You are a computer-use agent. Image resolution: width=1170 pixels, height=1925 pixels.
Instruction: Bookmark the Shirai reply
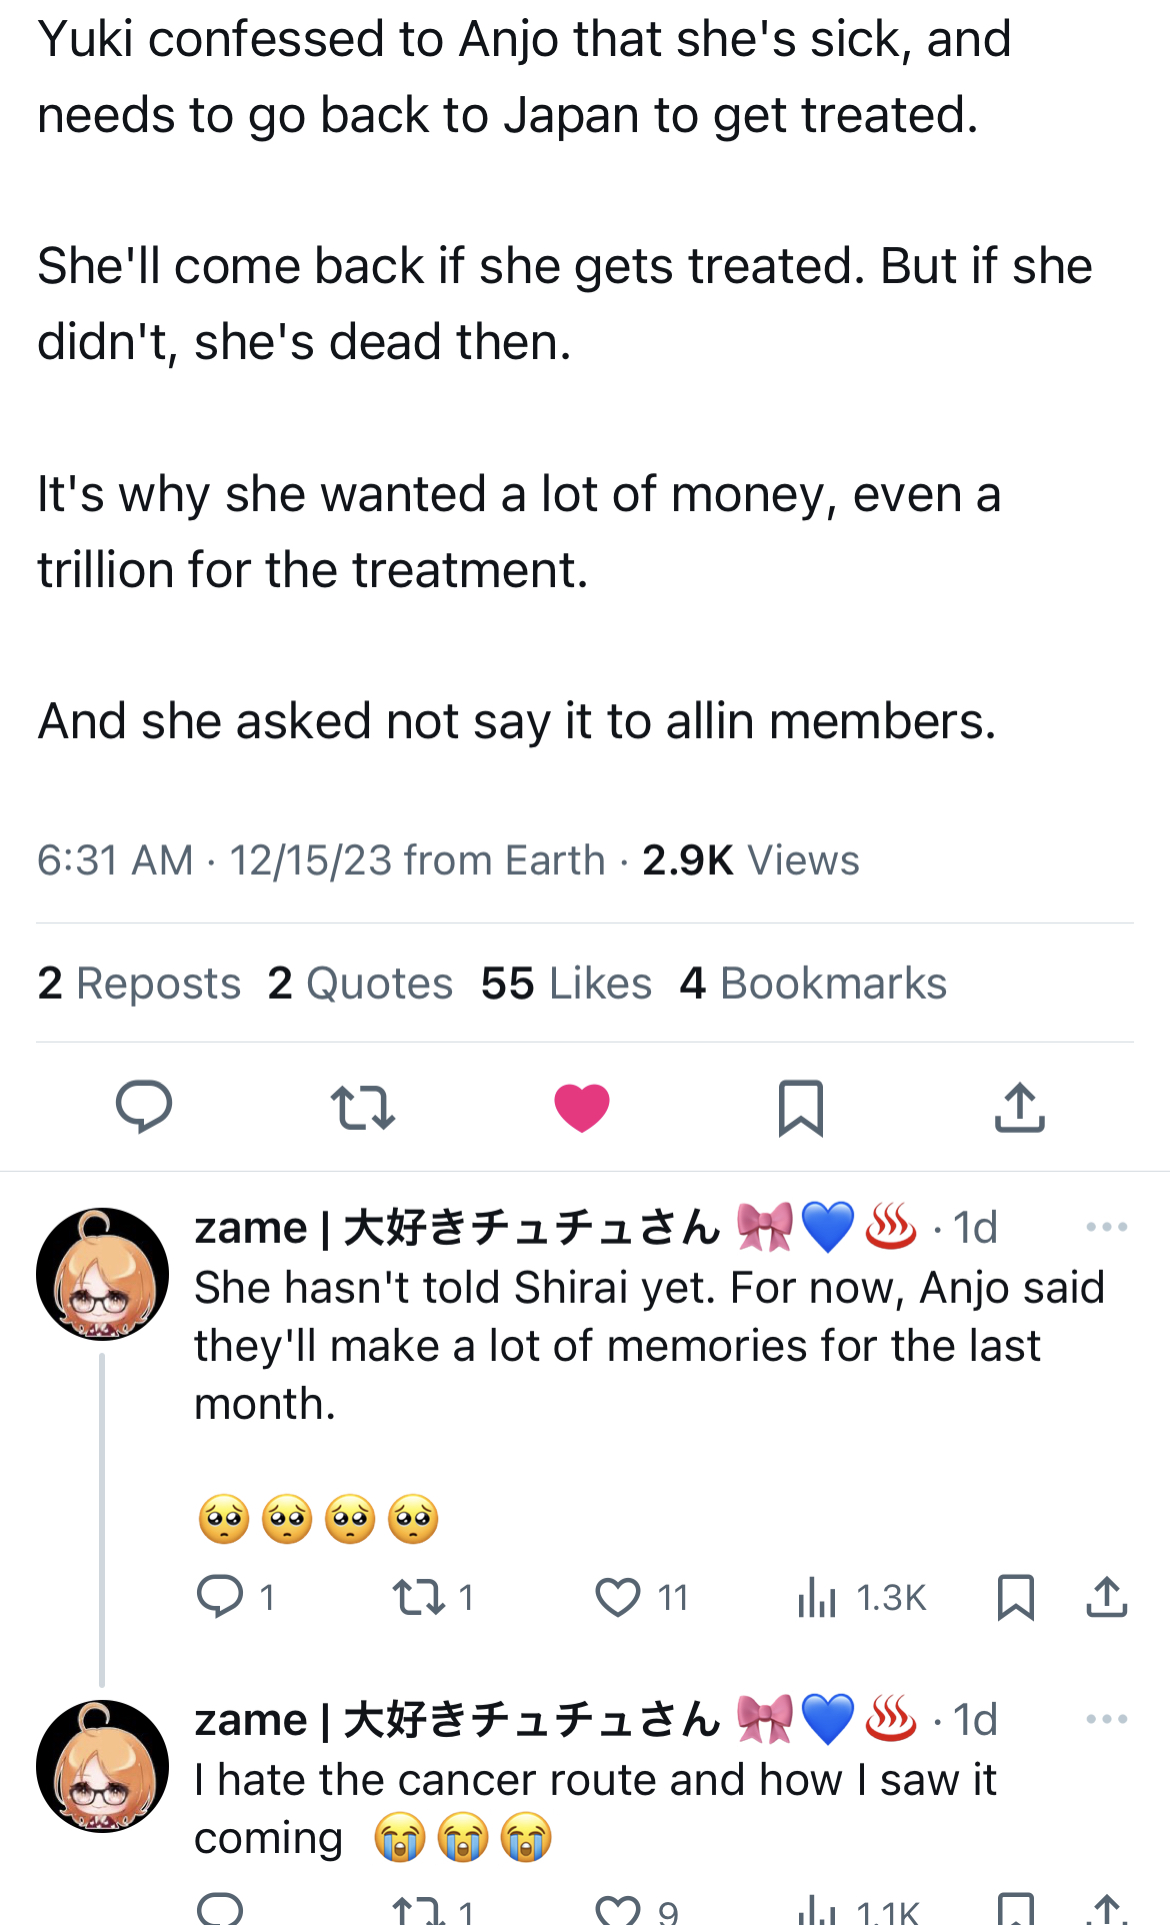pyautogui.click(x=1015, y=1597)
